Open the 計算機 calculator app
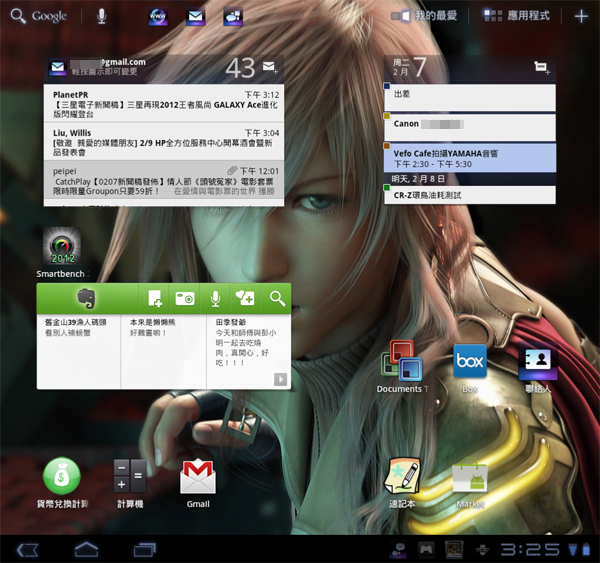 130,483
